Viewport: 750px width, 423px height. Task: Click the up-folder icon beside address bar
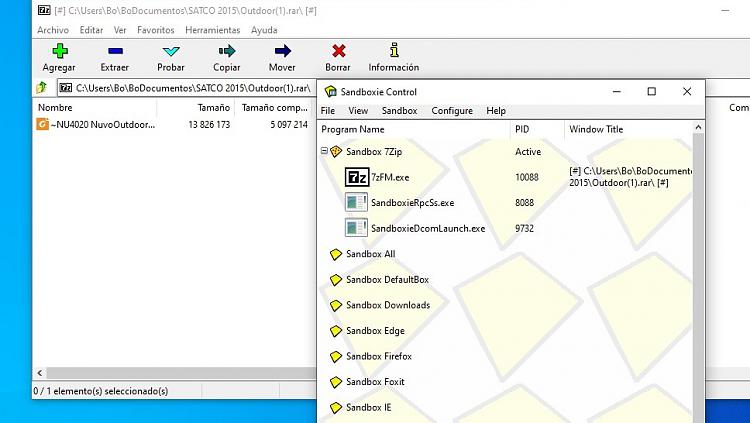[42, 88]
